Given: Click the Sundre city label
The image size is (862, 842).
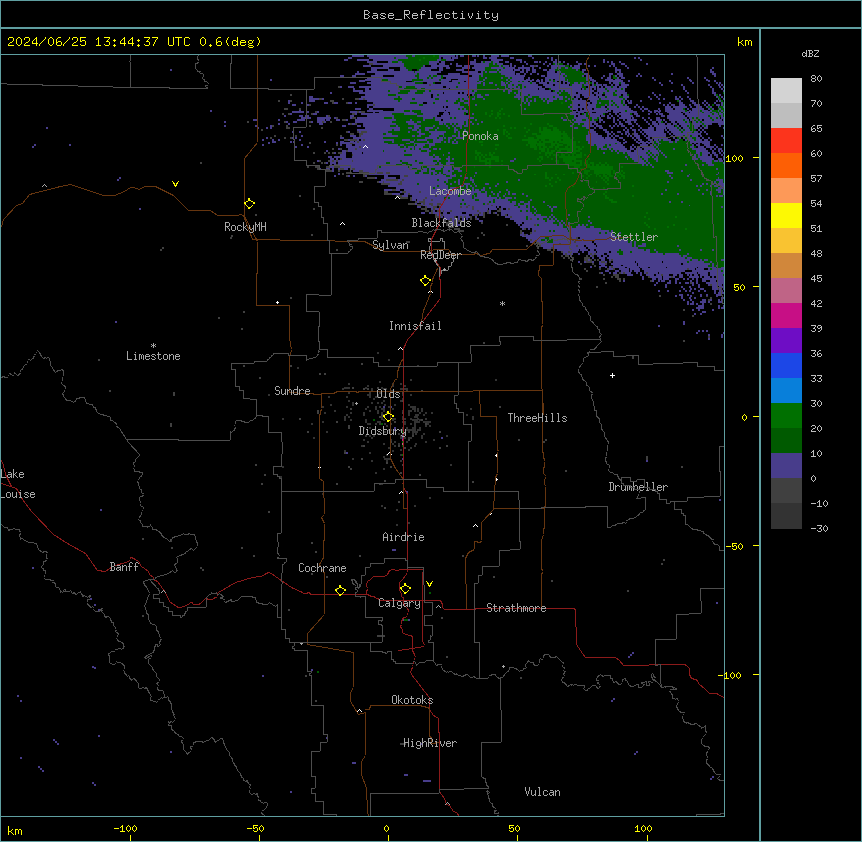Looking at the screenshot, I should 292,391.
